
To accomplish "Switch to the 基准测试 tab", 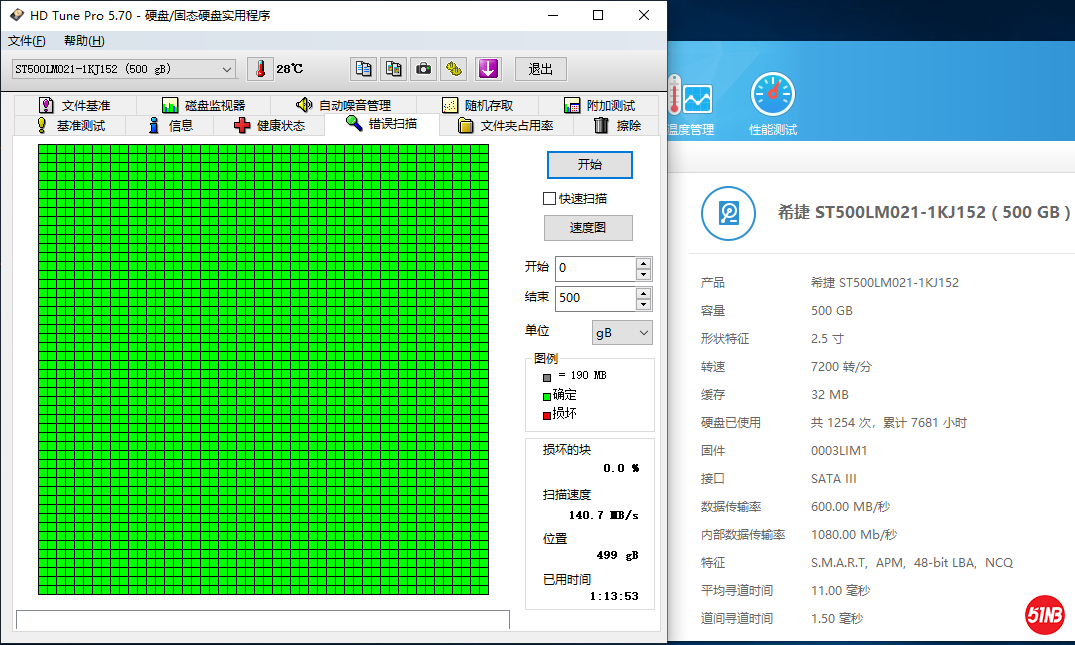I will pyautogui.click(x=70, y=125).
